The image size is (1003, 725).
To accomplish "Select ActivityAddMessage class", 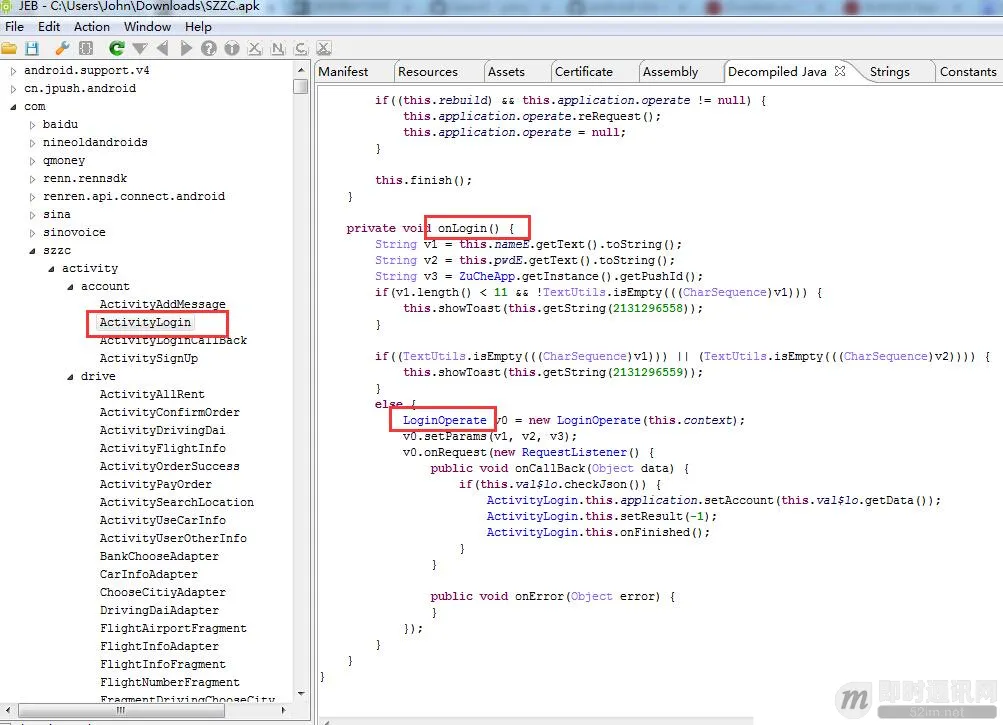I will coord(162,304).
